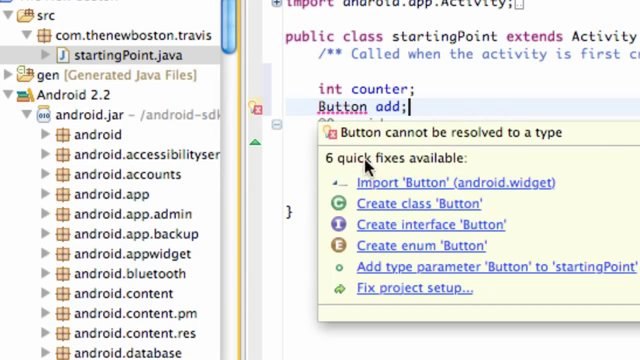Click the com.thenewboston.travis package icon
The image size is (640, 360).
[x=44, y=36]
